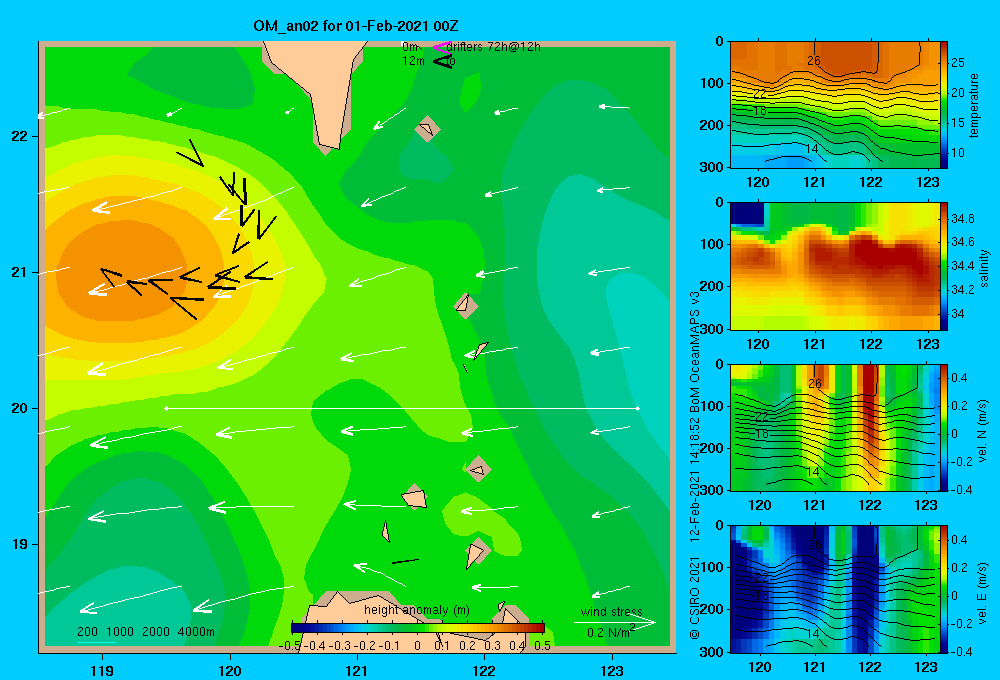Click the vel. E panel colorbar

point(944,589)
